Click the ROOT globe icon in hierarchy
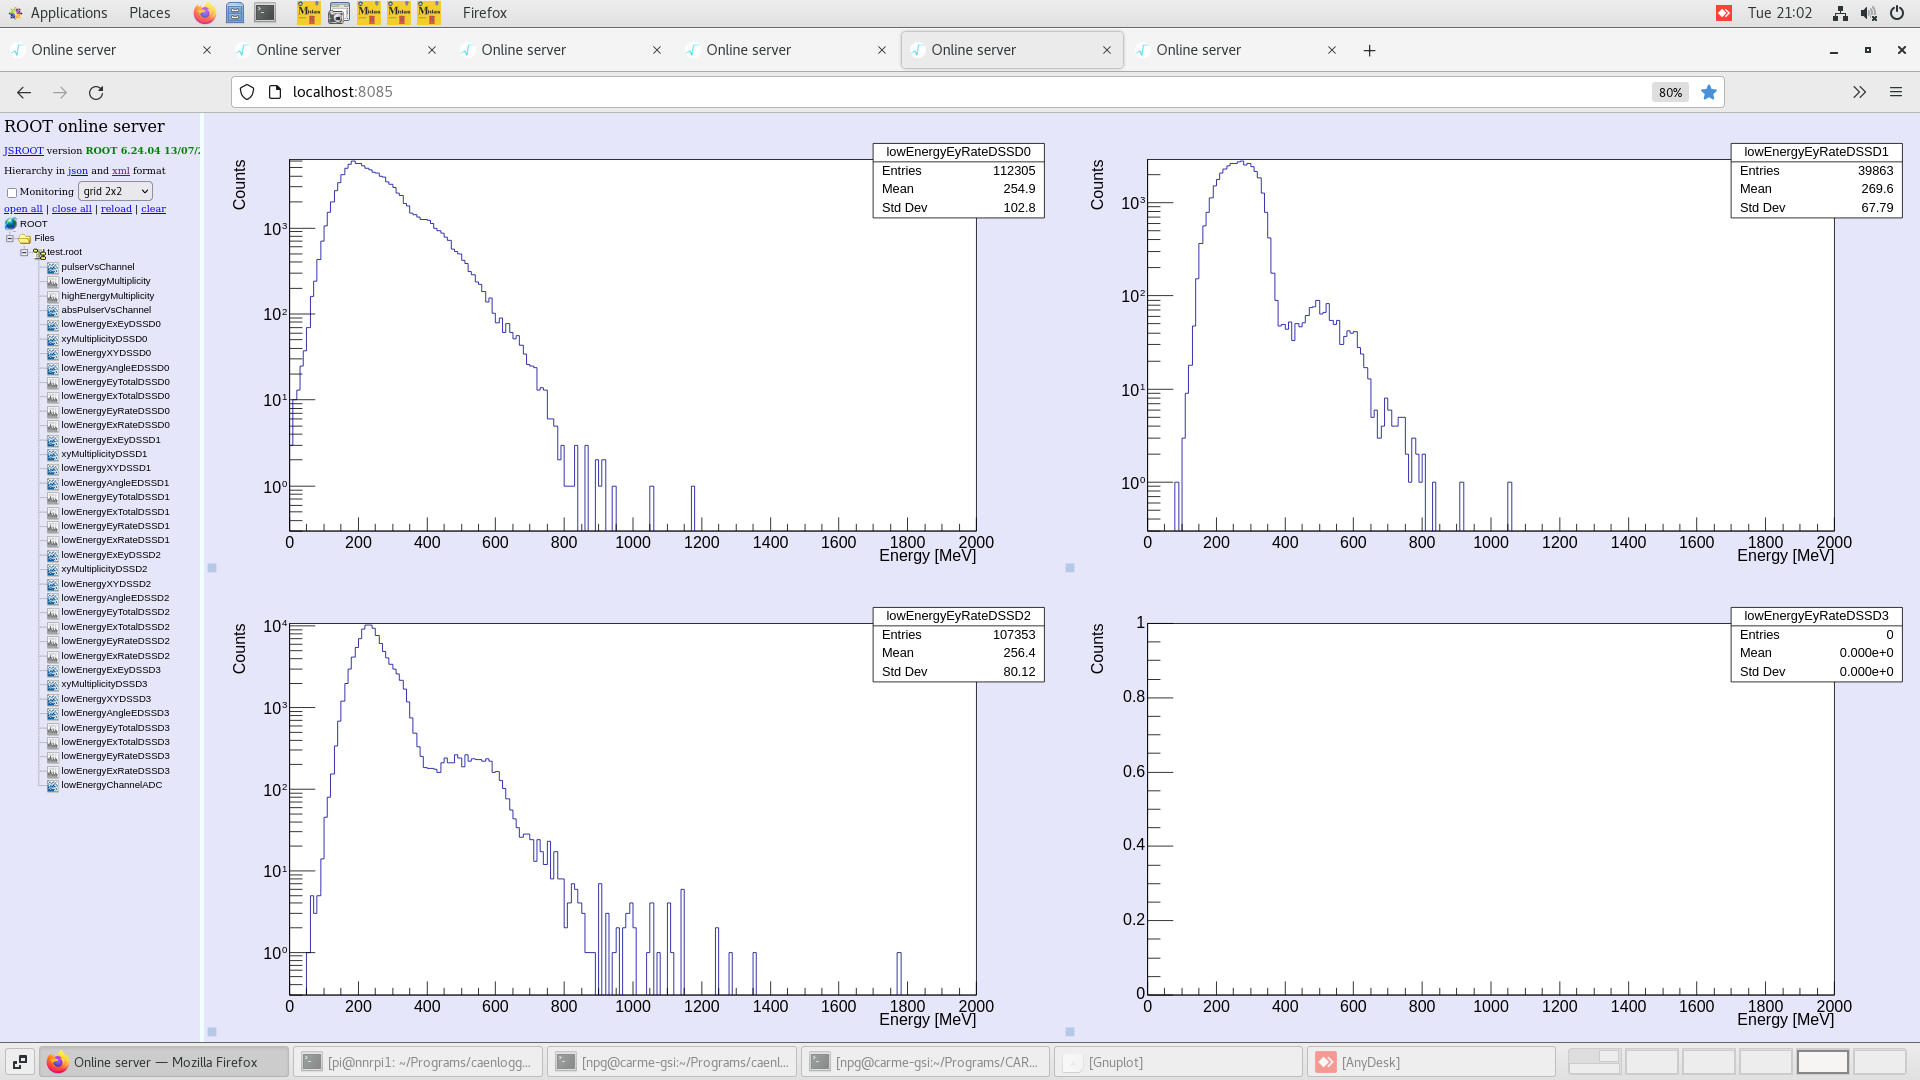This screenshot has width=1920, height=1080. click(11, 224)
